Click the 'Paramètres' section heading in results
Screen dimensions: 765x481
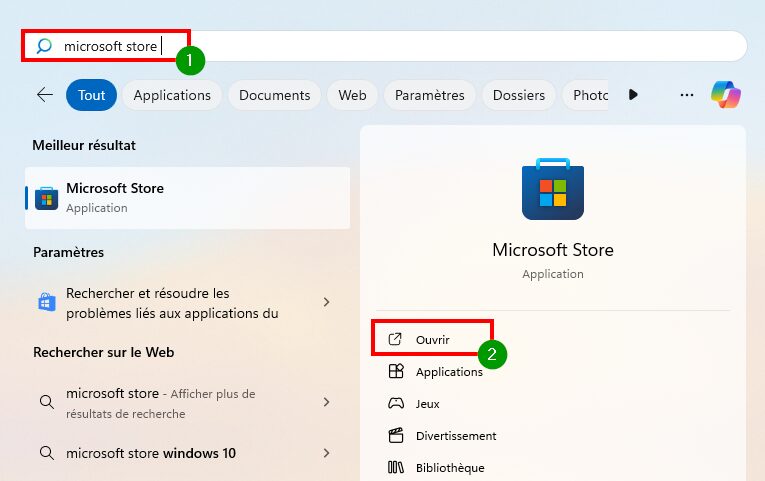click(x=68, y=252)
